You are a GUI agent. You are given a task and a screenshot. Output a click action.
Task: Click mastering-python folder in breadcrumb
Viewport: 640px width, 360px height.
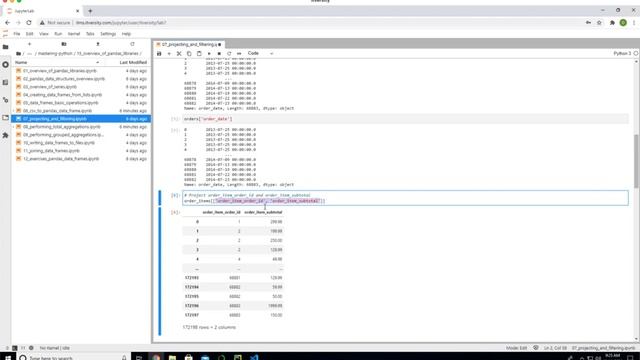click(55, 53)
